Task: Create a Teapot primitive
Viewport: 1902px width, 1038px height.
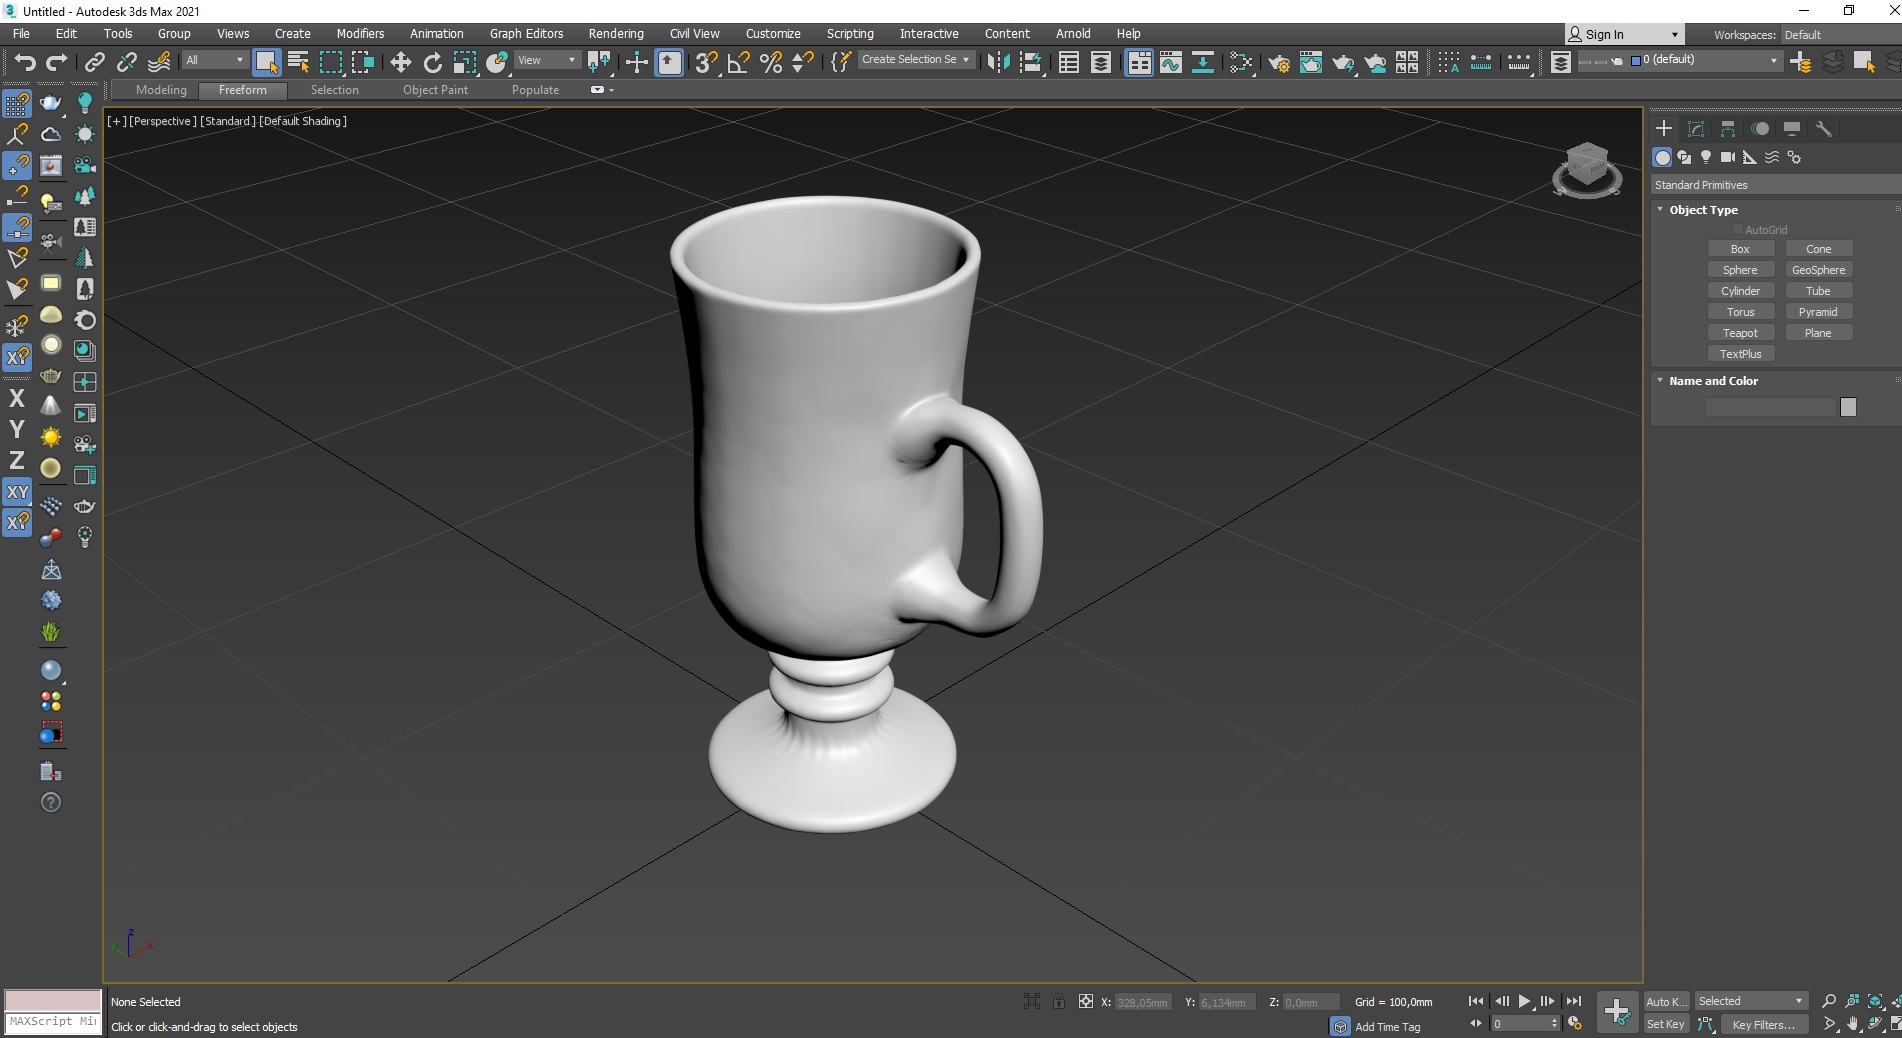Action: pyautogui.click(x=1740, y=333)
